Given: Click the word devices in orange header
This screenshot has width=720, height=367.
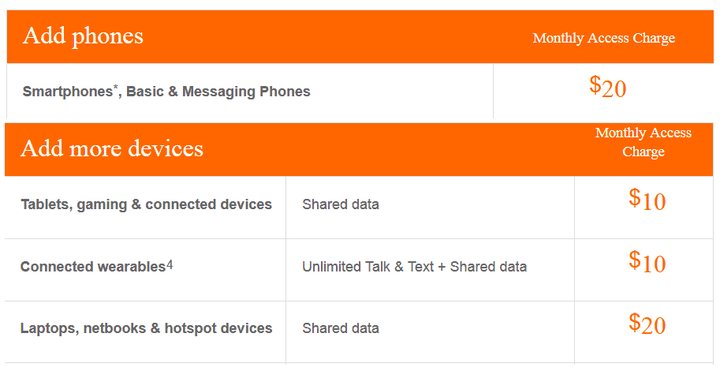Looking at the screenshot, I should coord(166,149).
